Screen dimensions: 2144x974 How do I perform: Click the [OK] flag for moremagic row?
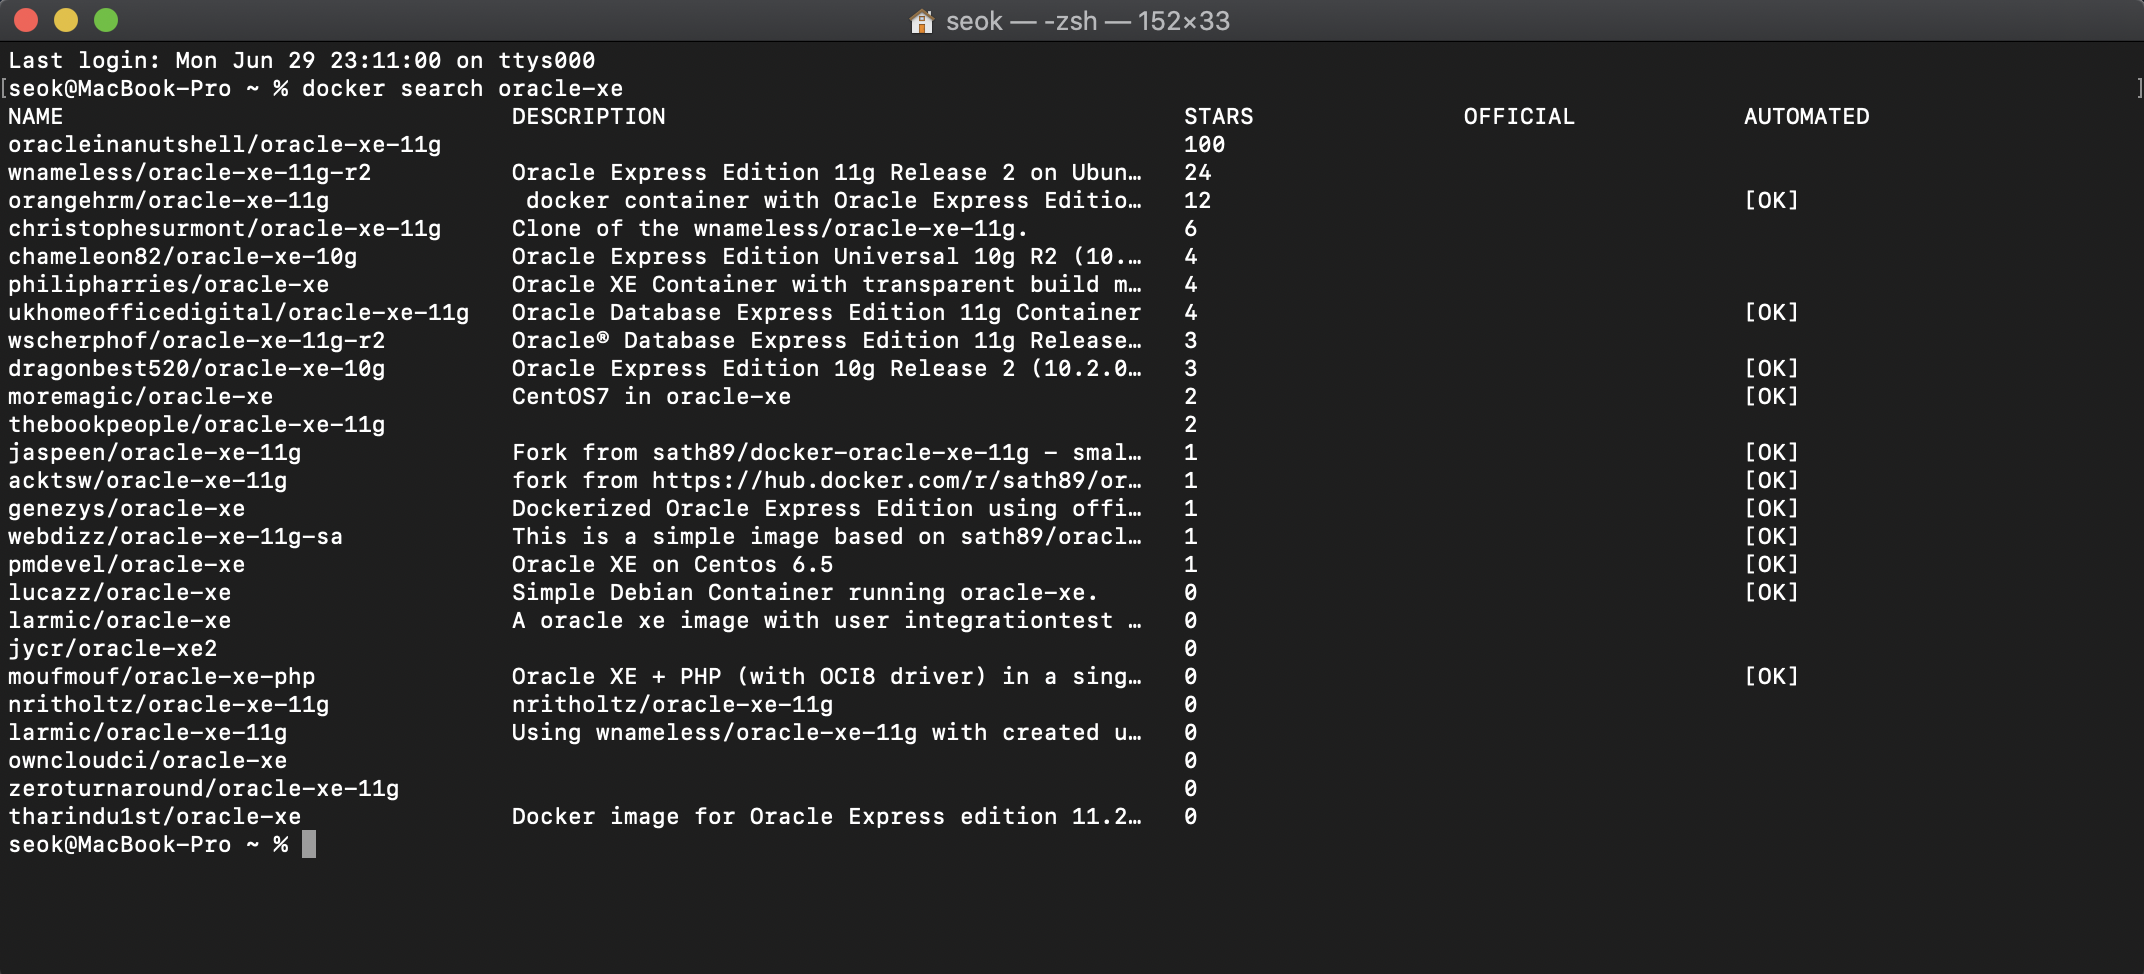point(1772,397)
